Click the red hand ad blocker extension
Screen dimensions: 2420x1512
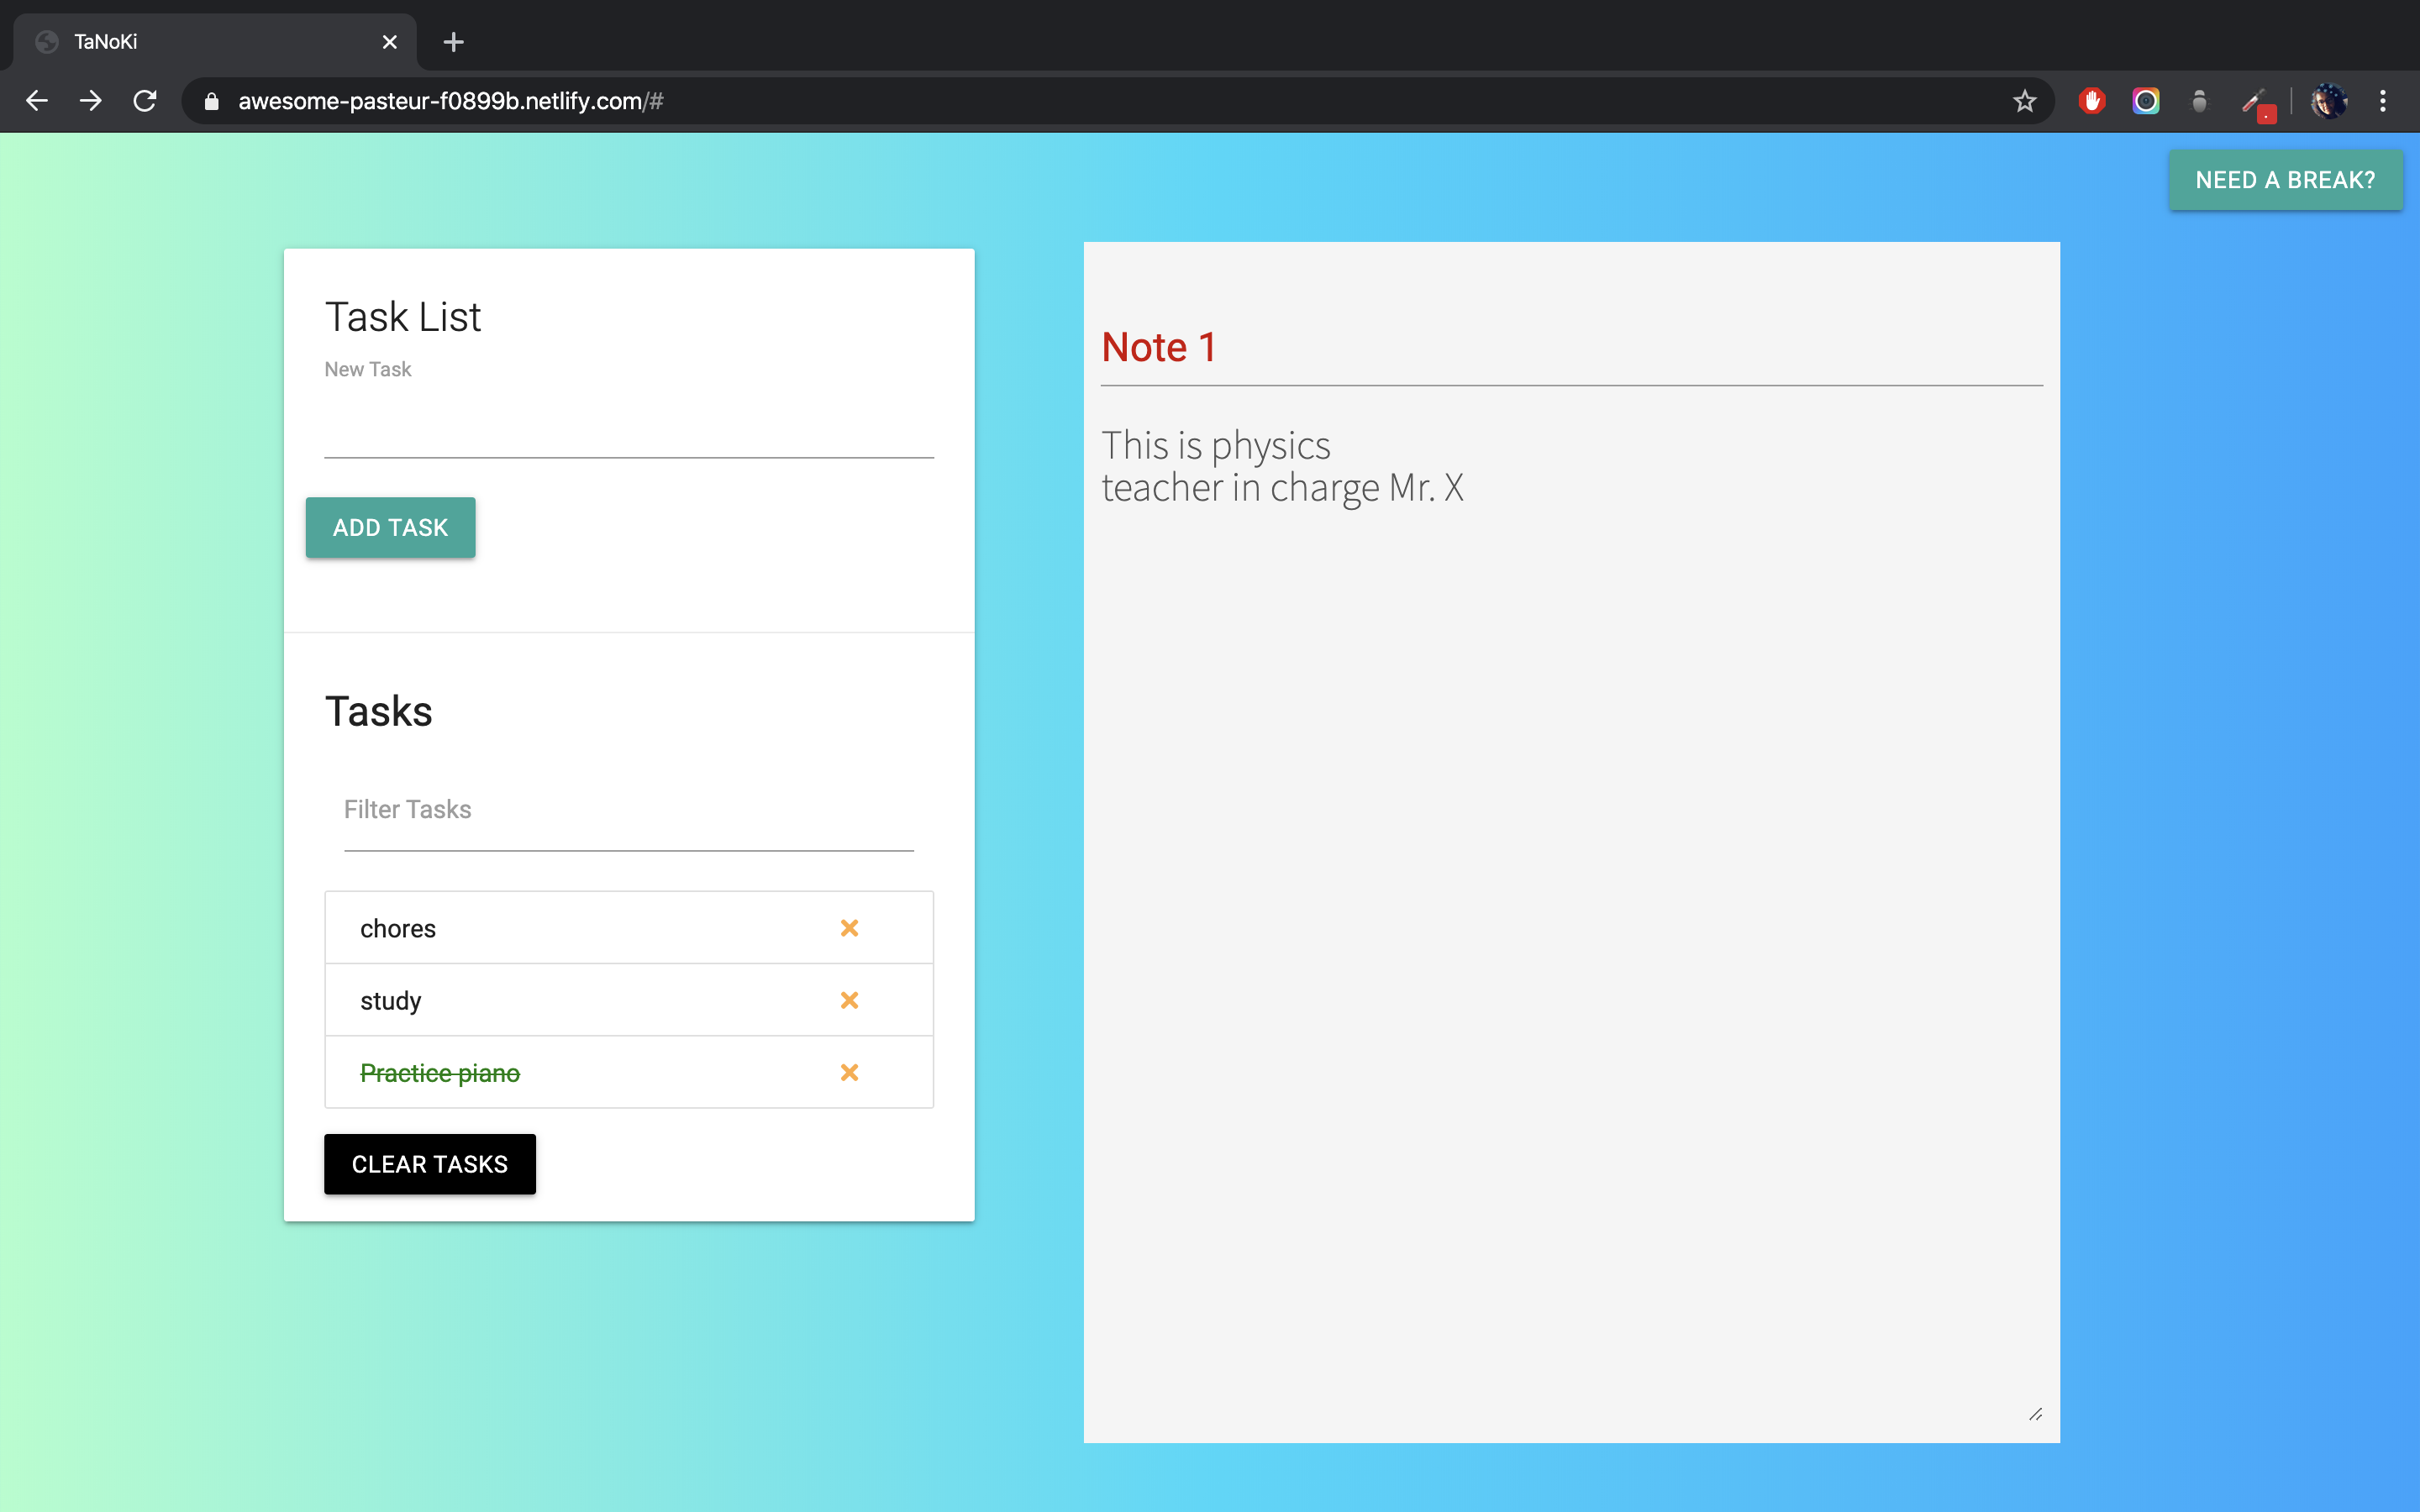[x=2091, y=101]
